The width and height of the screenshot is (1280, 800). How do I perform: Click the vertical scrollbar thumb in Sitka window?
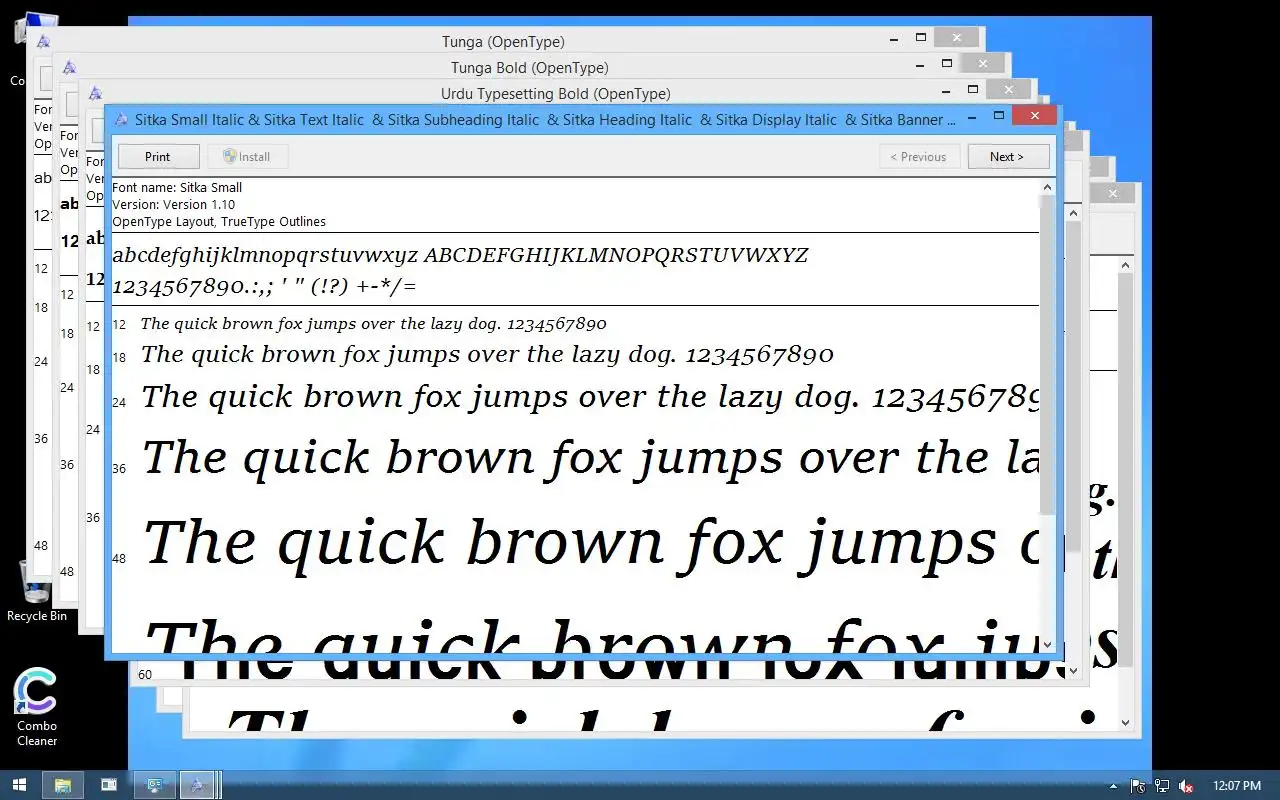point(1048,355)
